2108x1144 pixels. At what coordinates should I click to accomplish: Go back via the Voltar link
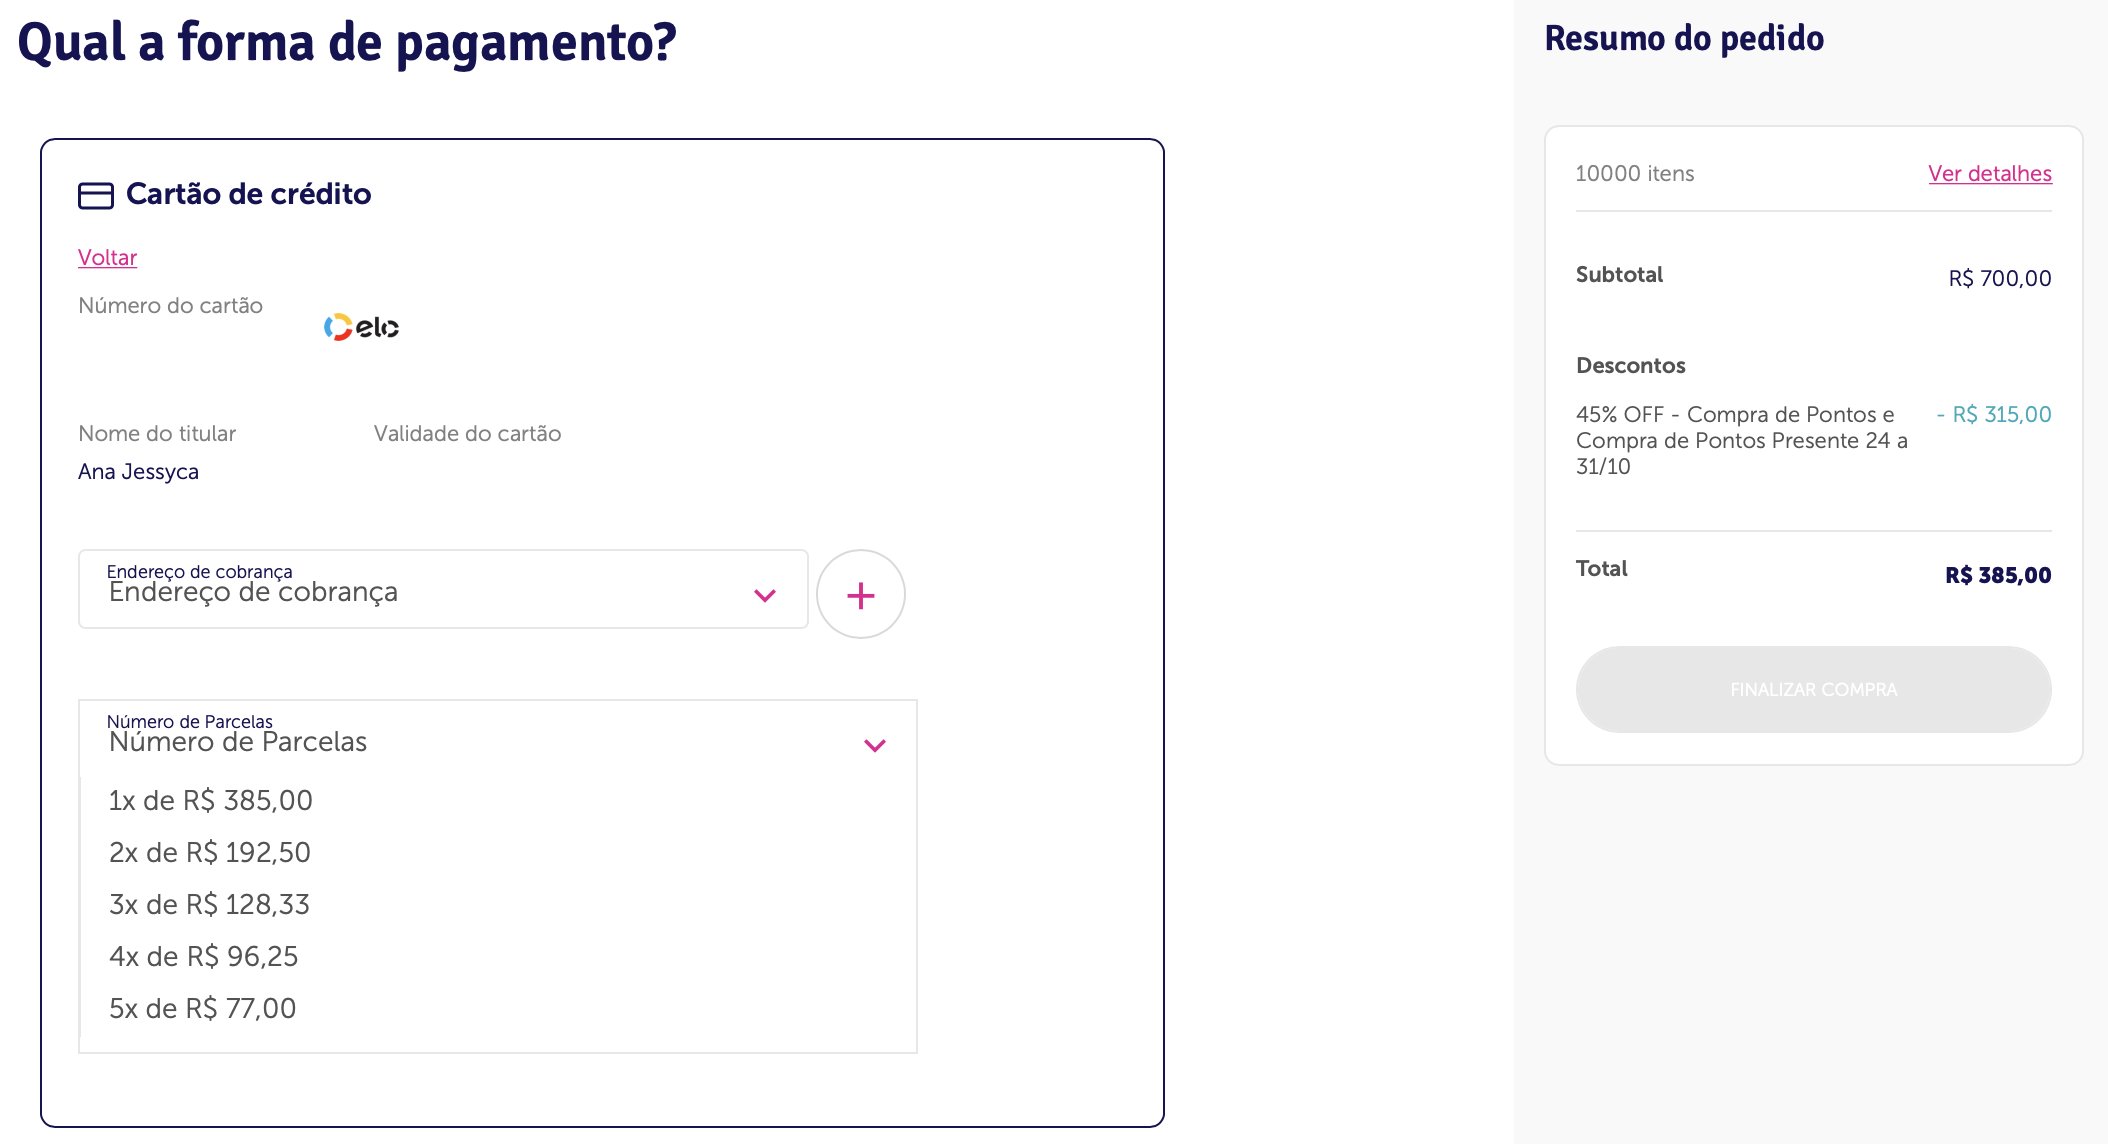[107, 257]
